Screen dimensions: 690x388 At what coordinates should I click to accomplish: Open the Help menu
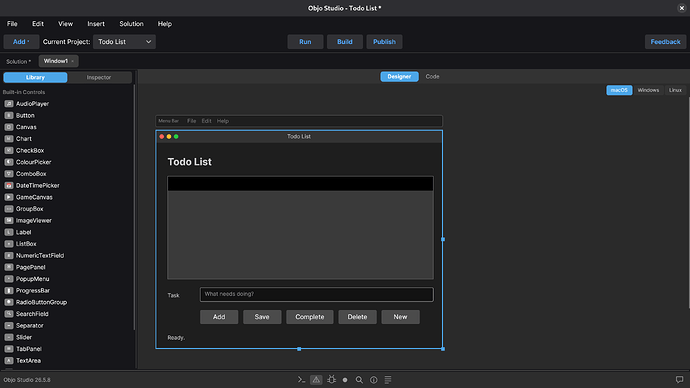click(x=165, y=24)
